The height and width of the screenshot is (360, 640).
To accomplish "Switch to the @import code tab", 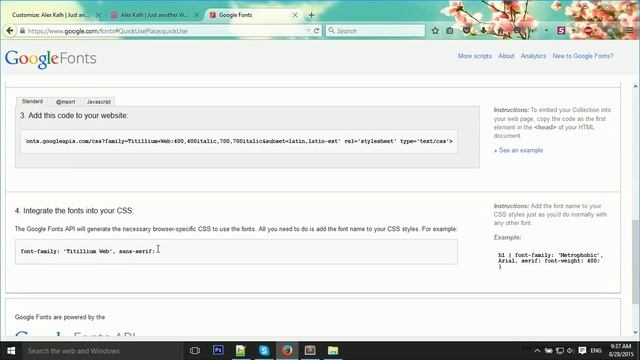I will [65, 102].
